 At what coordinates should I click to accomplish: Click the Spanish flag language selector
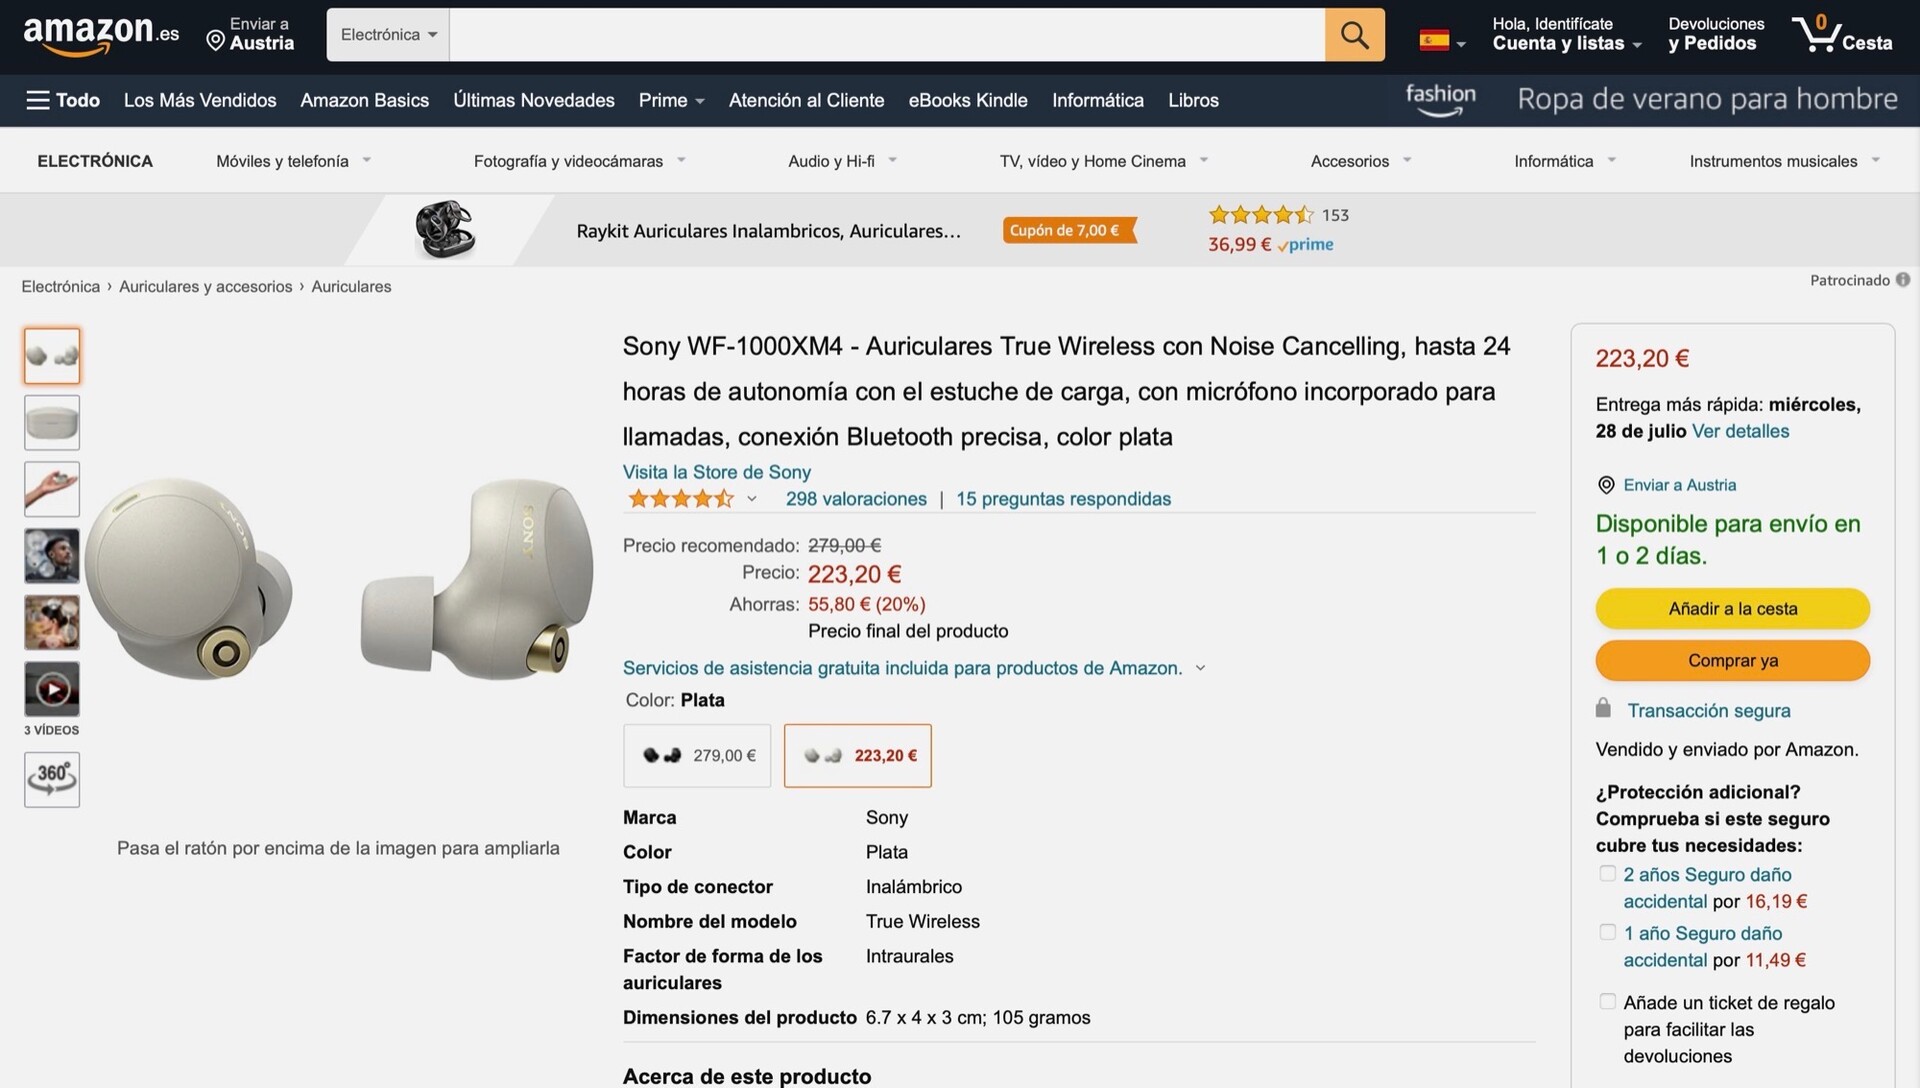(x=1441, y=41)
